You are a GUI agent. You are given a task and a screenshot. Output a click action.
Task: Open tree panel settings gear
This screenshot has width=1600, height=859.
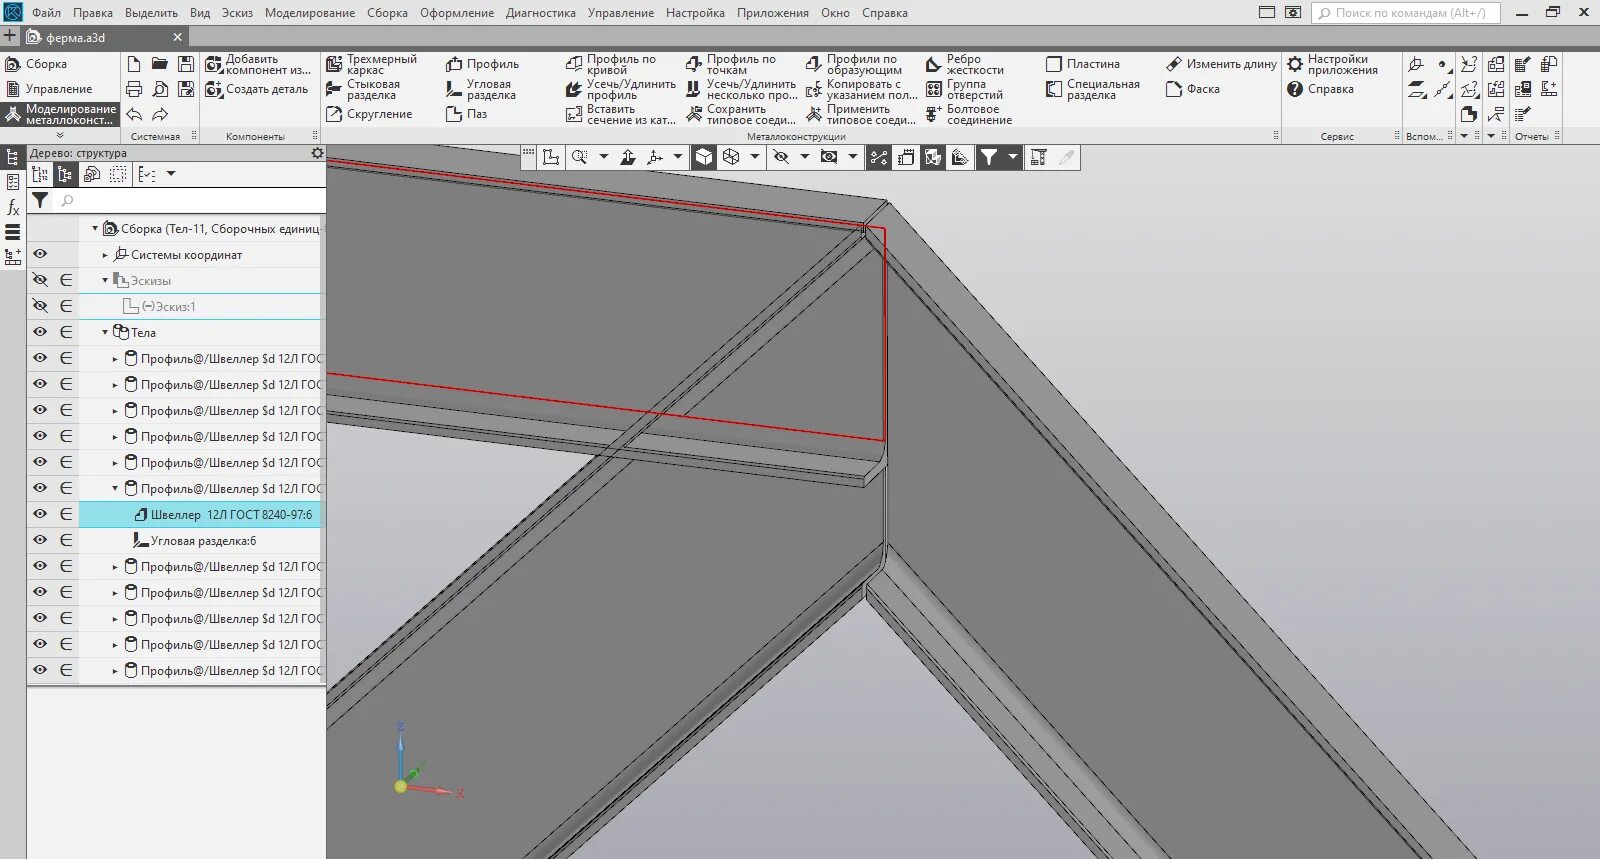point(317,153)
